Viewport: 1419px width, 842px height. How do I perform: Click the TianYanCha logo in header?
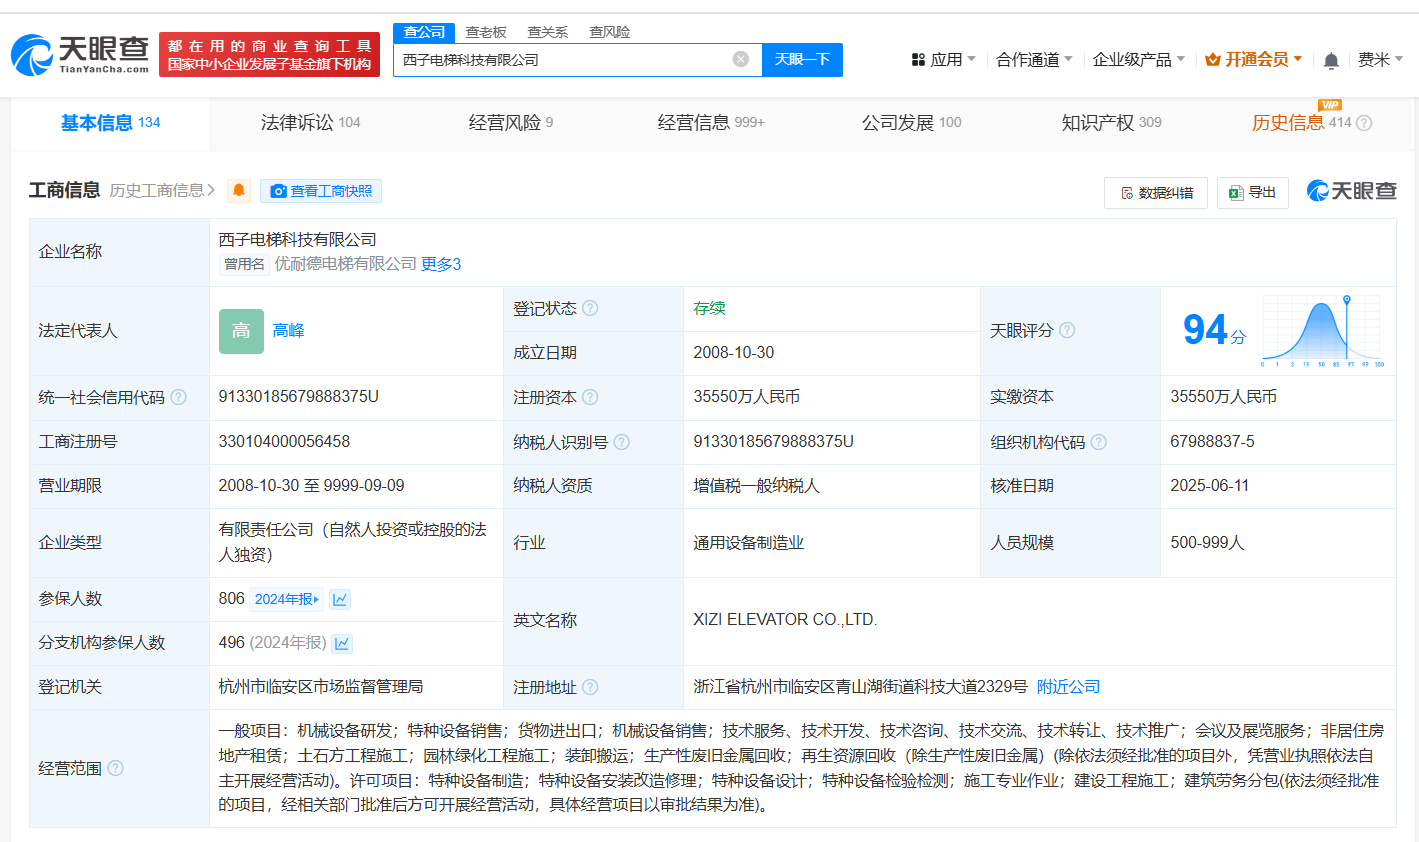80,54
